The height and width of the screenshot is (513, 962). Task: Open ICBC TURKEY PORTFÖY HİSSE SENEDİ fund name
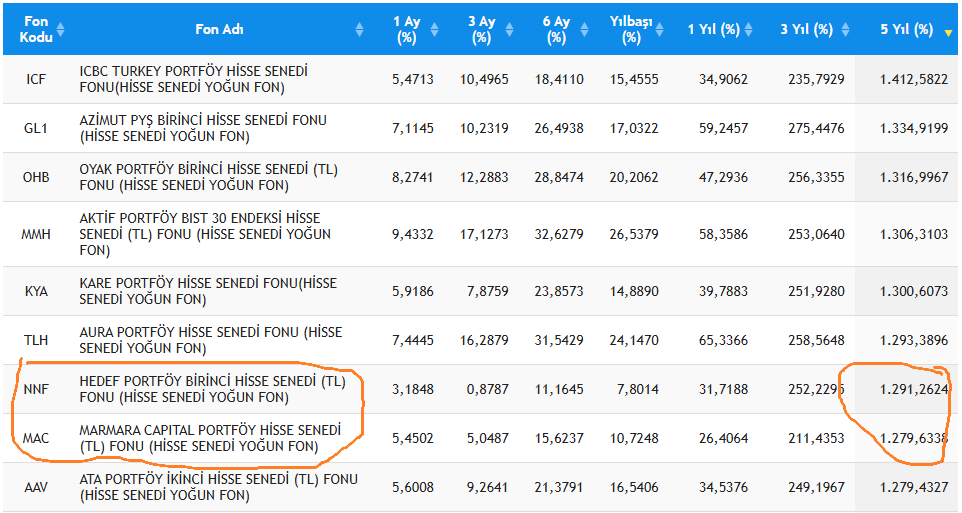pyautogui.click(x=193, y=79)
